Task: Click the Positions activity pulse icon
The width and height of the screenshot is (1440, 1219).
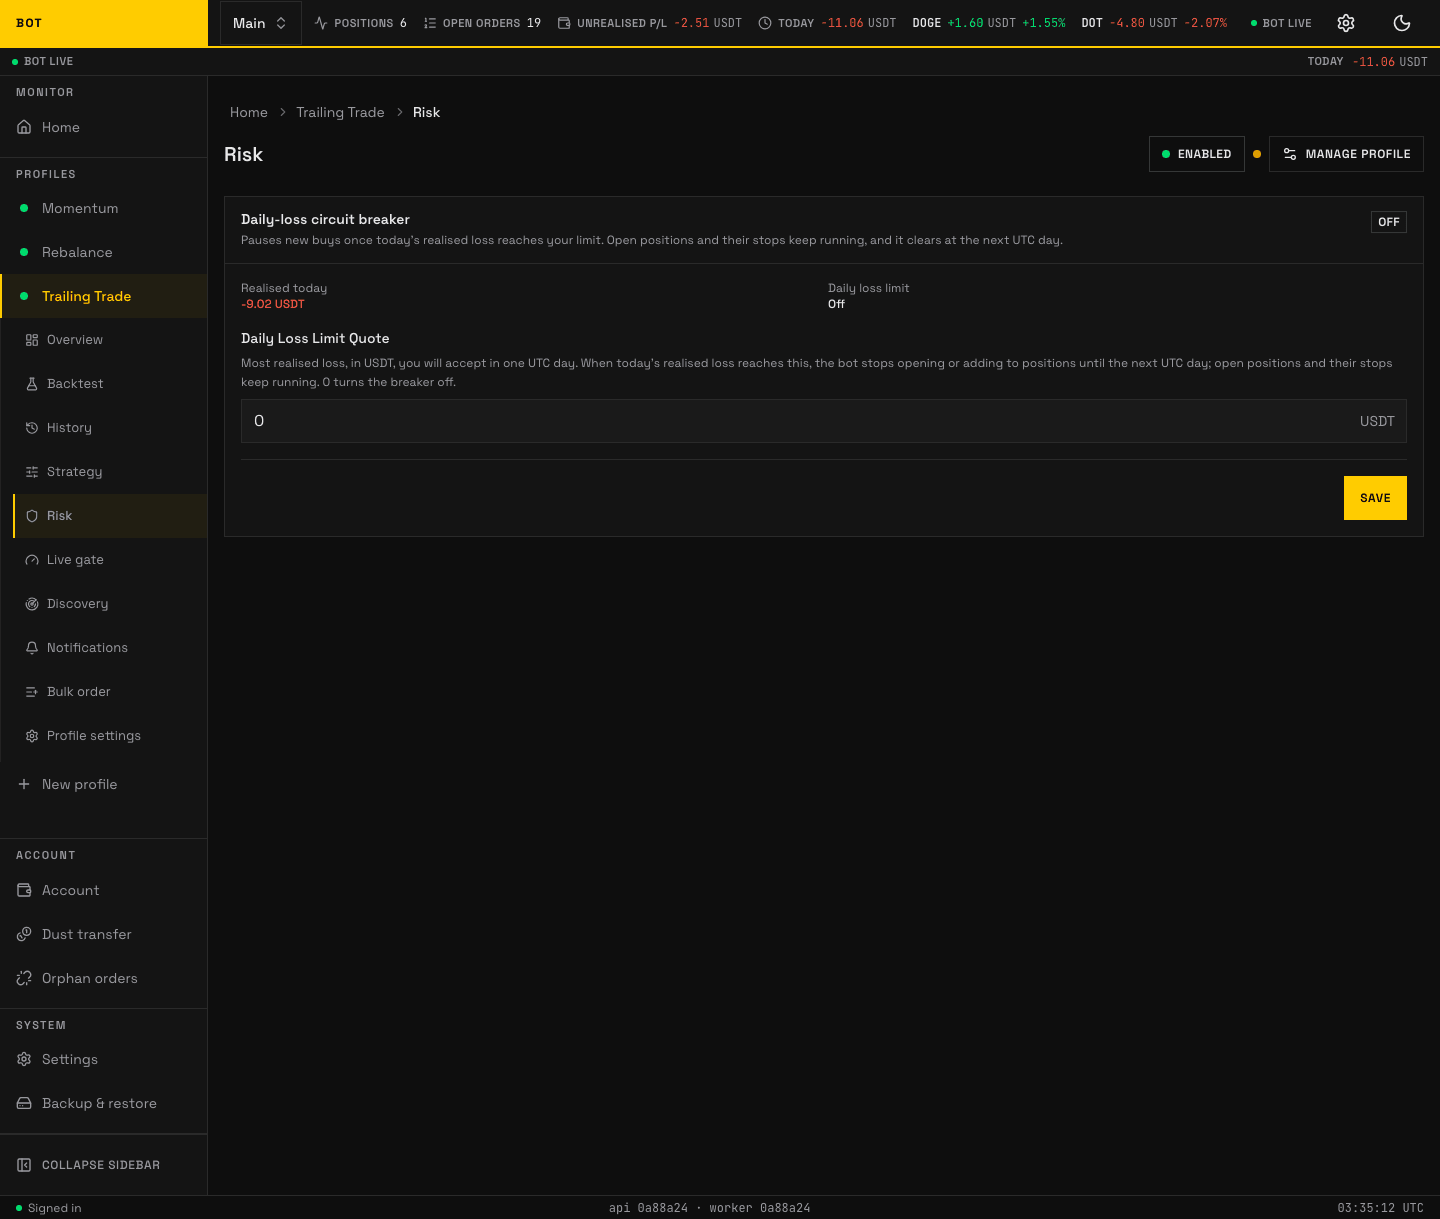Action: pos(321,23)
